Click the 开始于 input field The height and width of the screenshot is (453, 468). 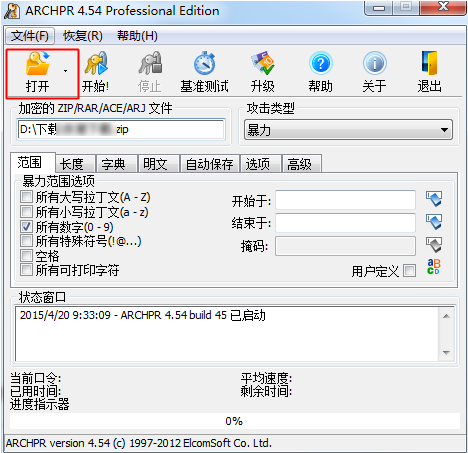[345, 200]
